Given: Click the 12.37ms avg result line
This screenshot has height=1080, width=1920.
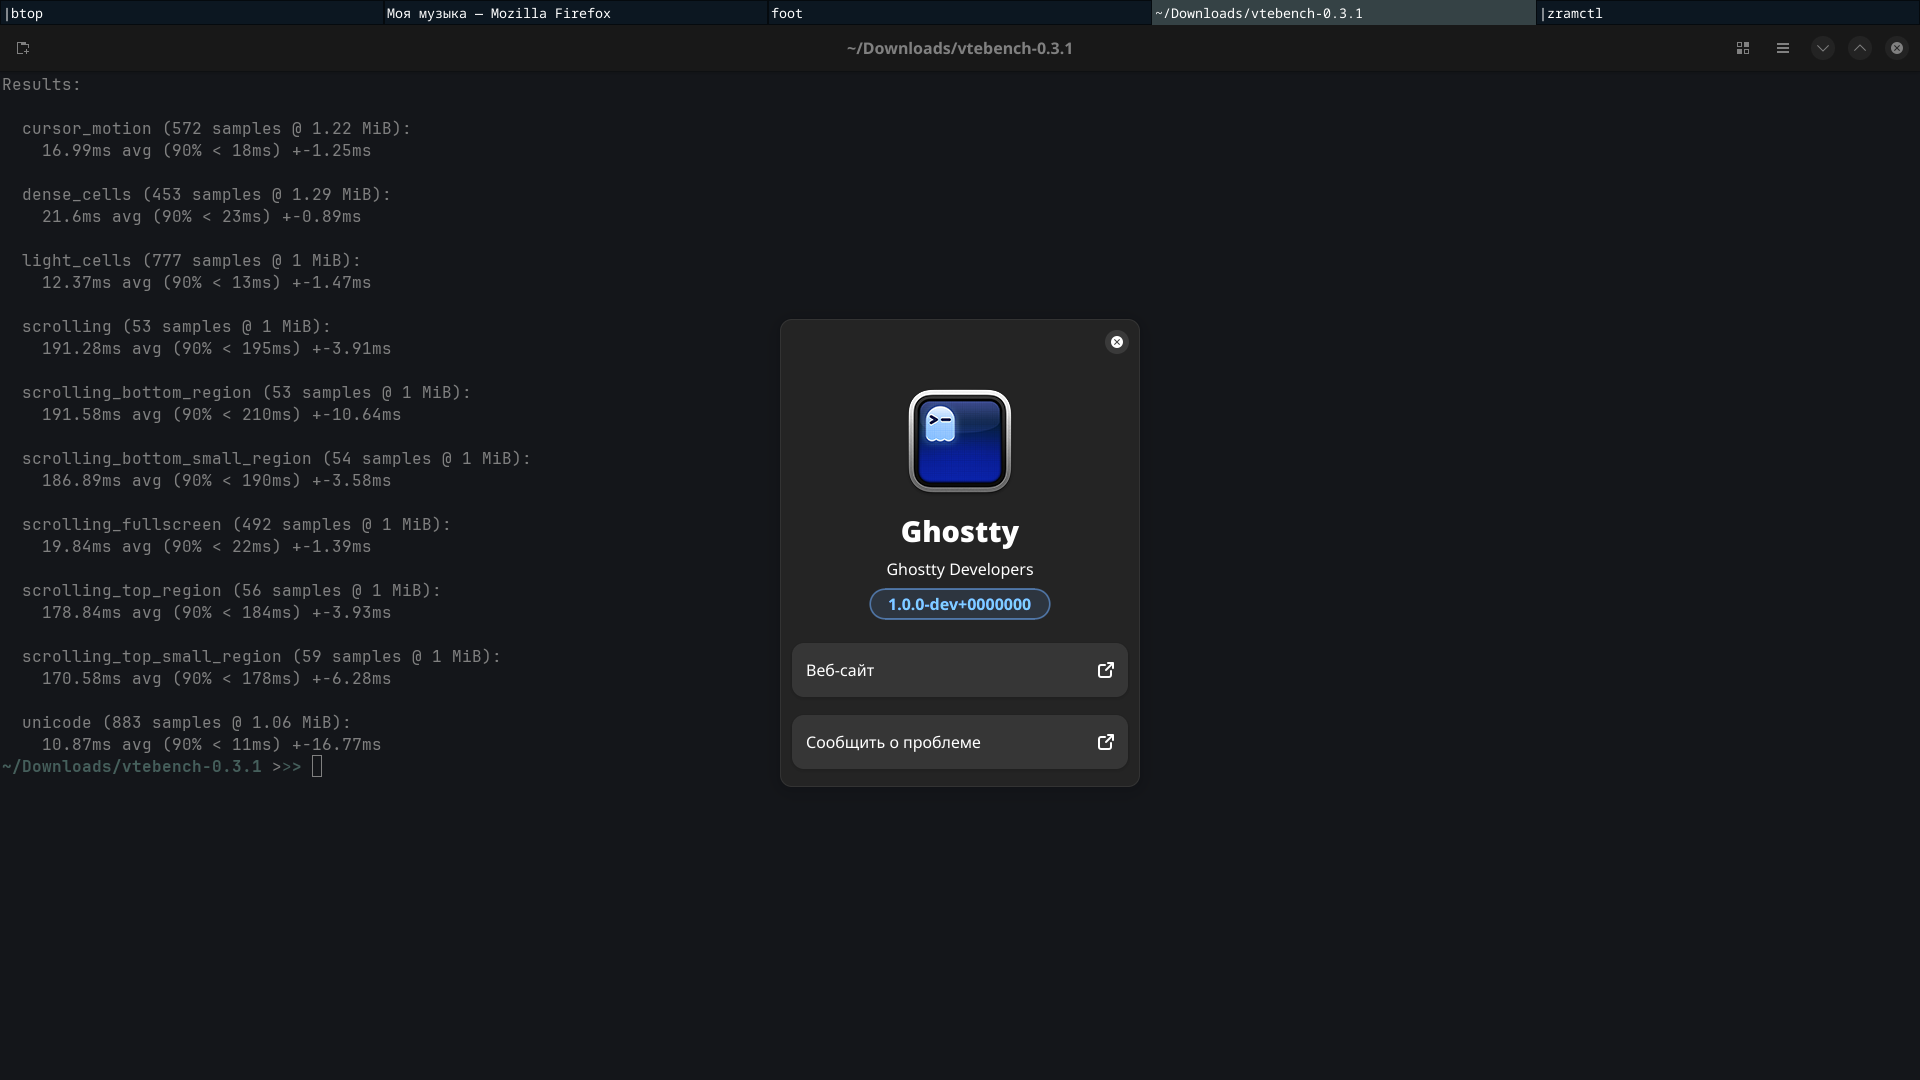Looking at the screenshot, I should tap(207, 283).
